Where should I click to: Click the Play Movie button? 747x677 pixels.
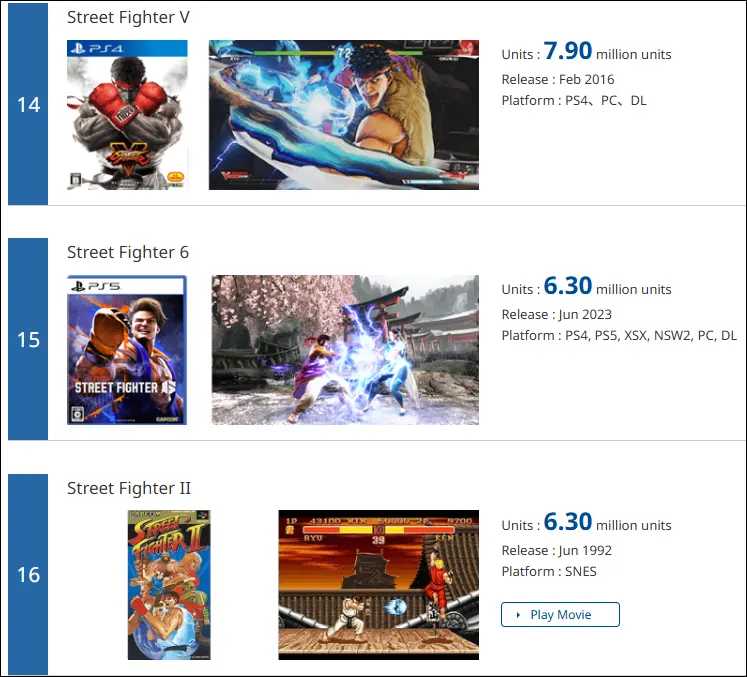560,615
